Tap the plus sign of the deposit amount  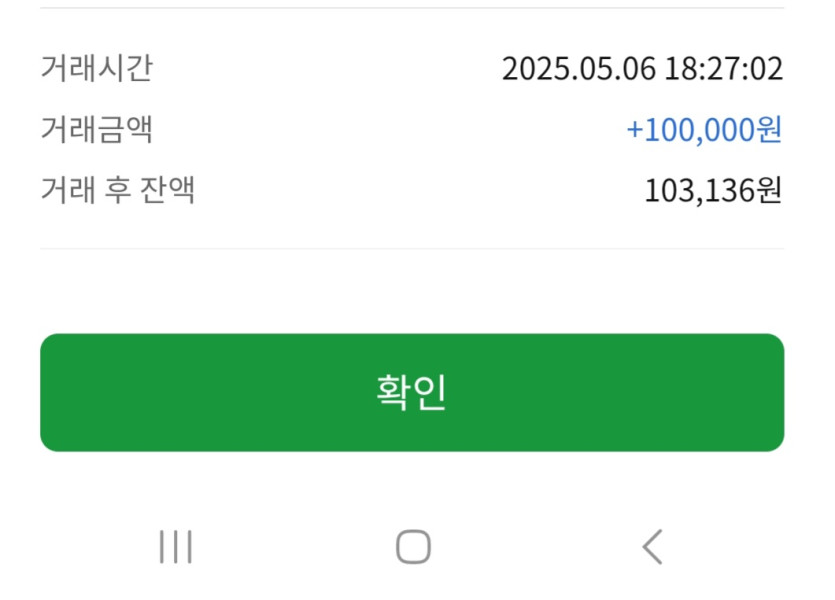(x=635, y=131)
